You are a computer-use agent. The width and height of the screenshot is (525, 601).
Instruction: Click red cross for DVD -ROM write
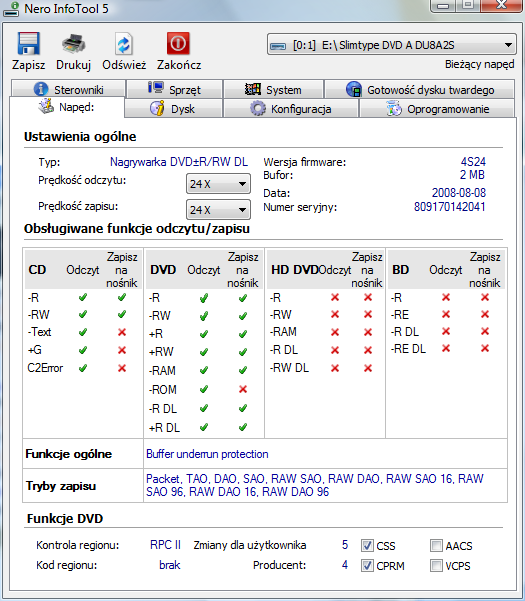pyautogui.click(x=243, y=389)
